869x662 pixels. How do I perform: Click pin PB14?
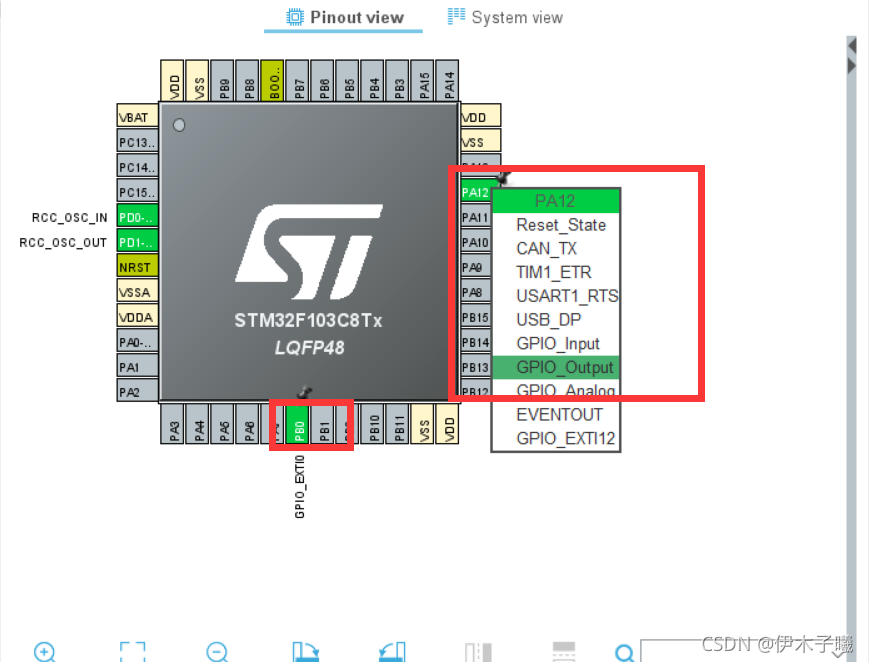click(476, 343)
